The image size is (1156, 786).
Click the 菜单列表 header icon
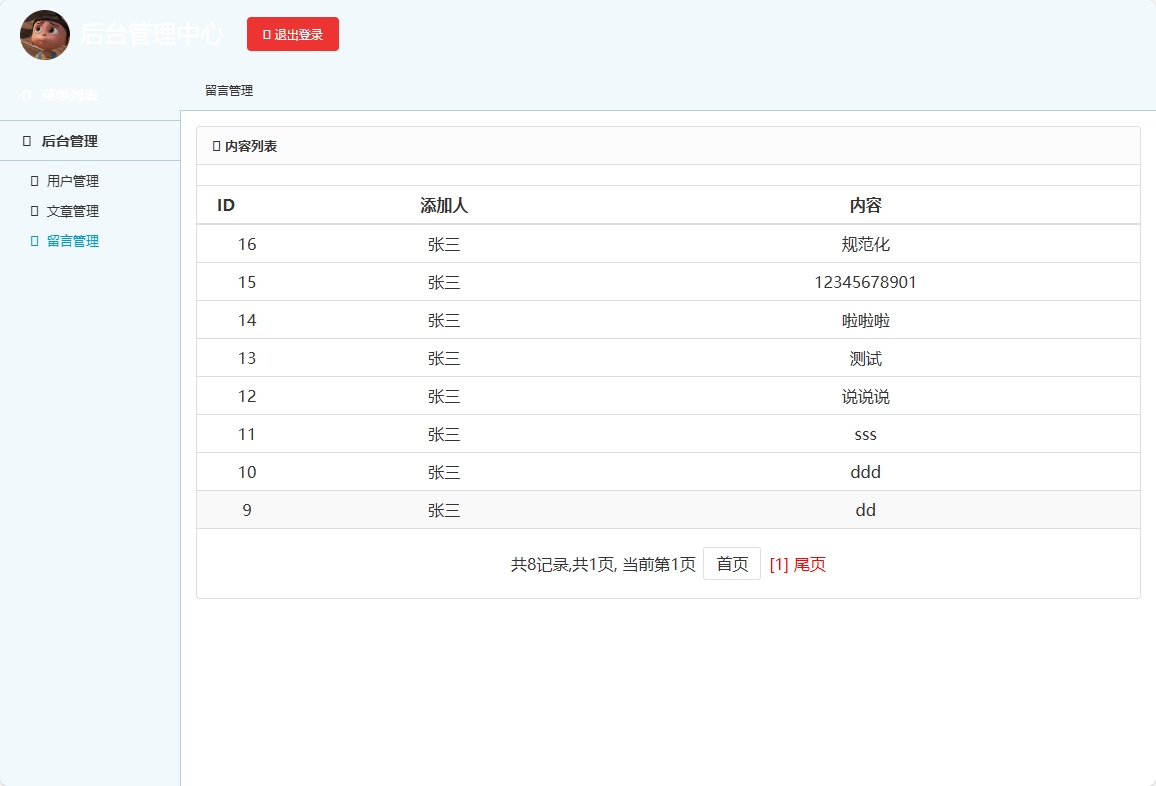coord(26,93)
